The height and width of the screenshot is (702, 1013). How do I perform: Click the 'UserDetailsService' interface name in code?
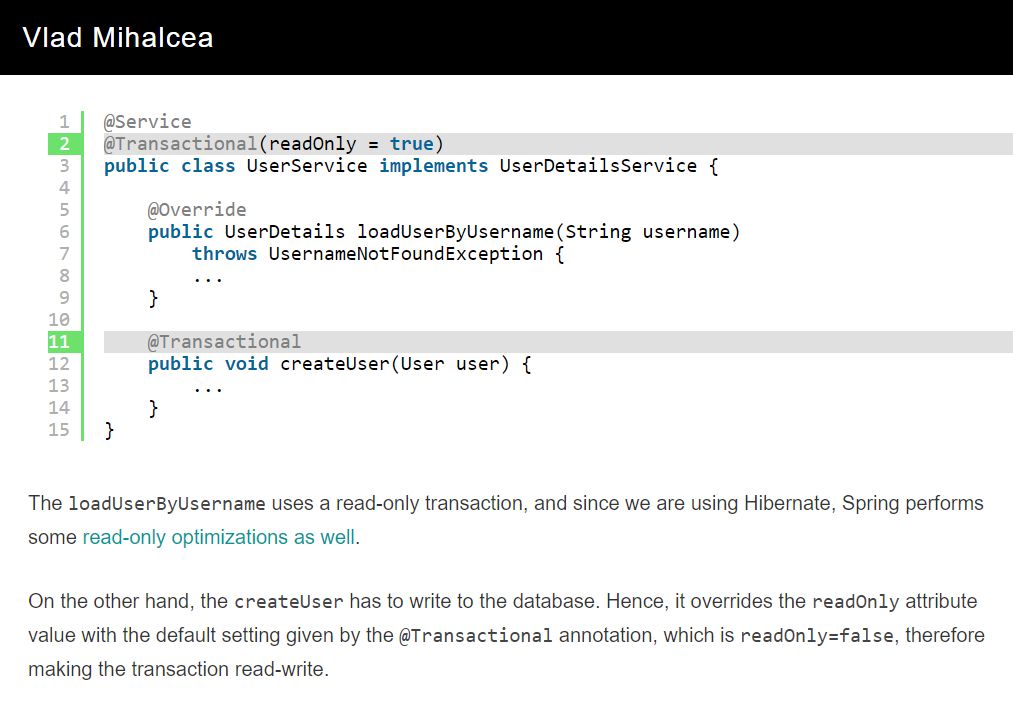coord(598,165)
